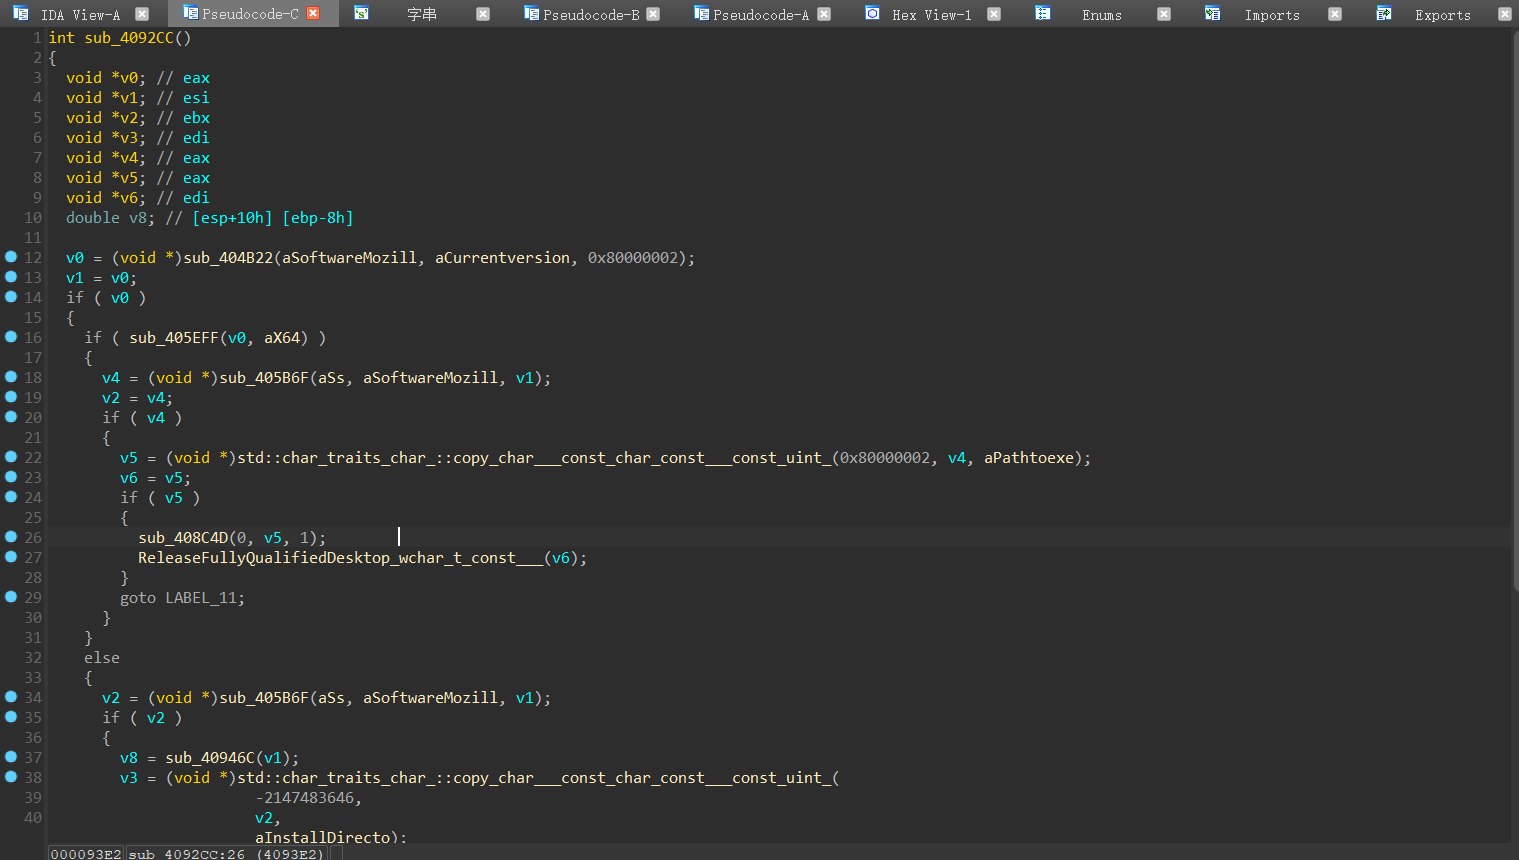Toggle breakpoint dot on line 20
This screenshot has height=860, width=1519.
point(11,417)
